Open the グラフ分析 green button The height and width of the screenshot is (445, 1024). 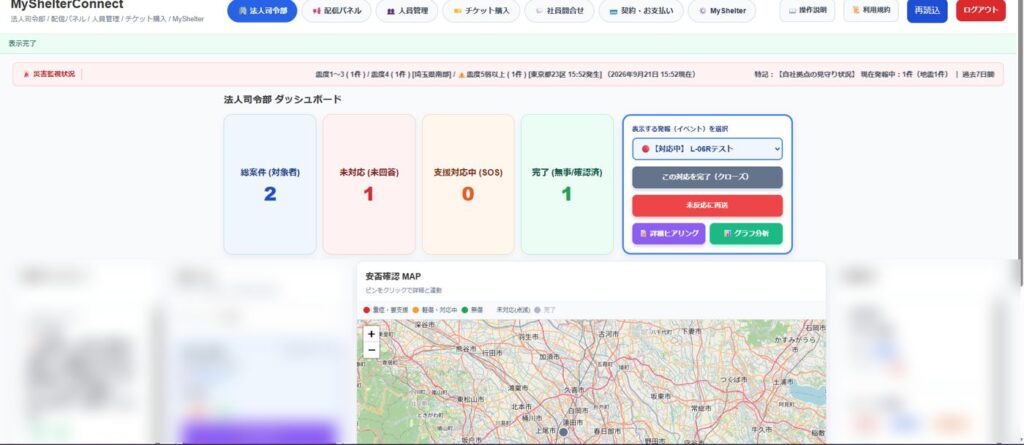tap(746, 233)
